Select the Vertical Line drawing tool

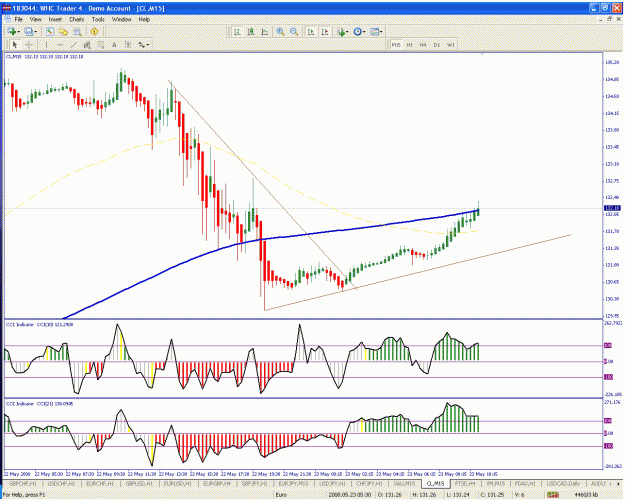tap(46, 45)
